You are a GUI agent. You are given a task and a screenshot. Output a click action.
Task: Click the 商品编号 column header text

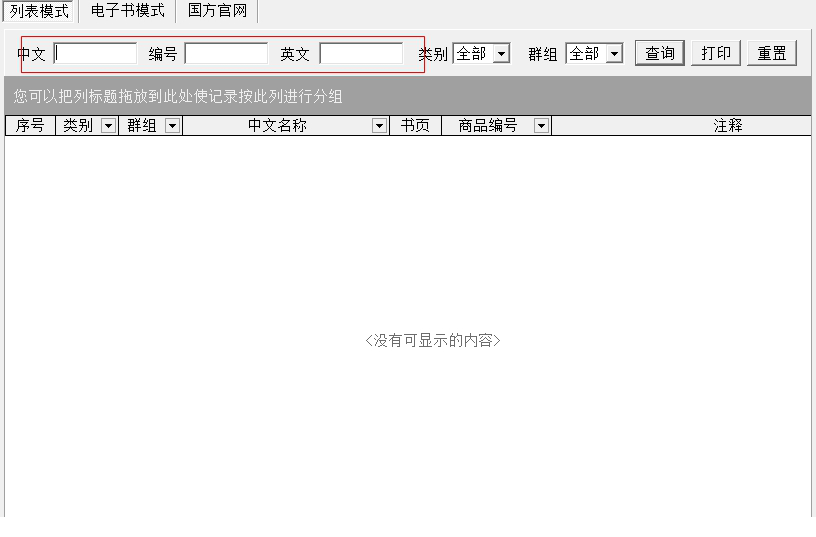click(x=488, y=125)
